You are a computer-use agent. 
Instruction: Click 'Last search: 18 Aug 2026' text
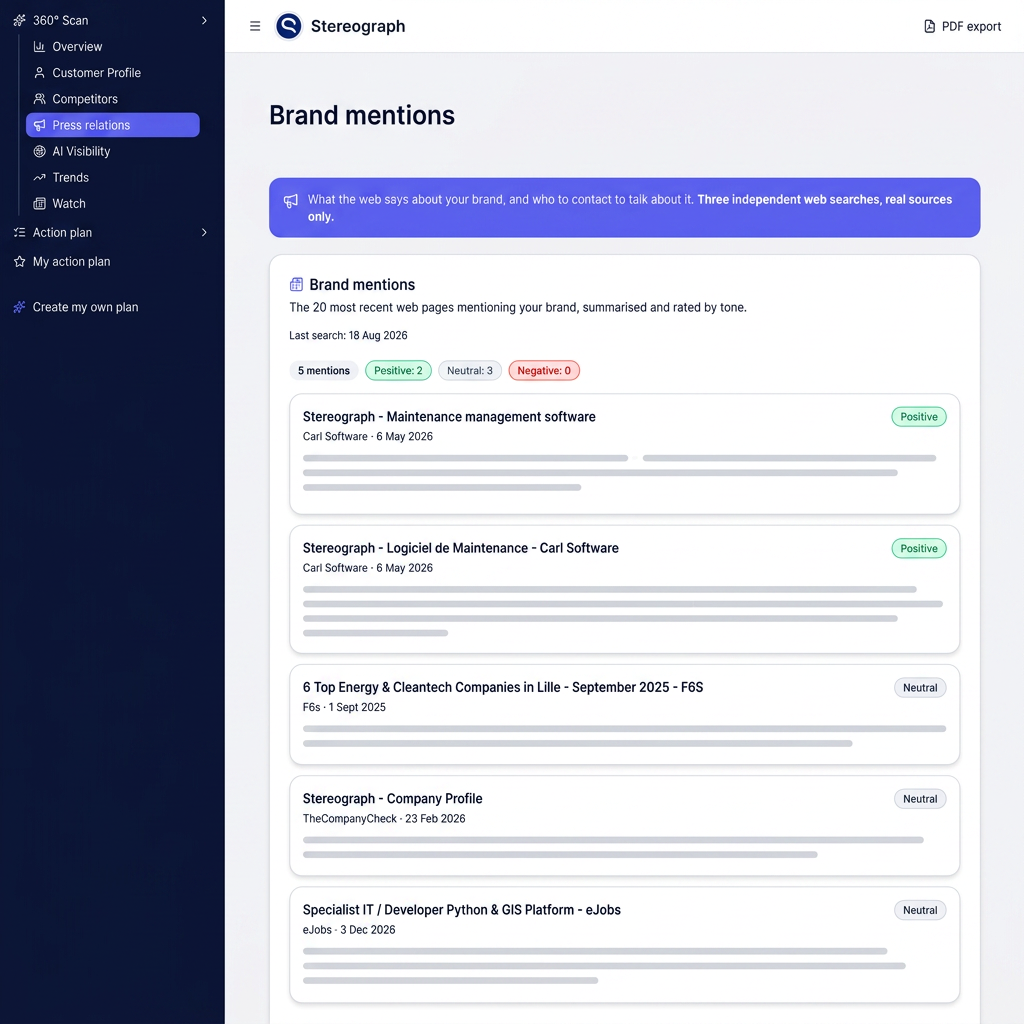tap(348, 335)
